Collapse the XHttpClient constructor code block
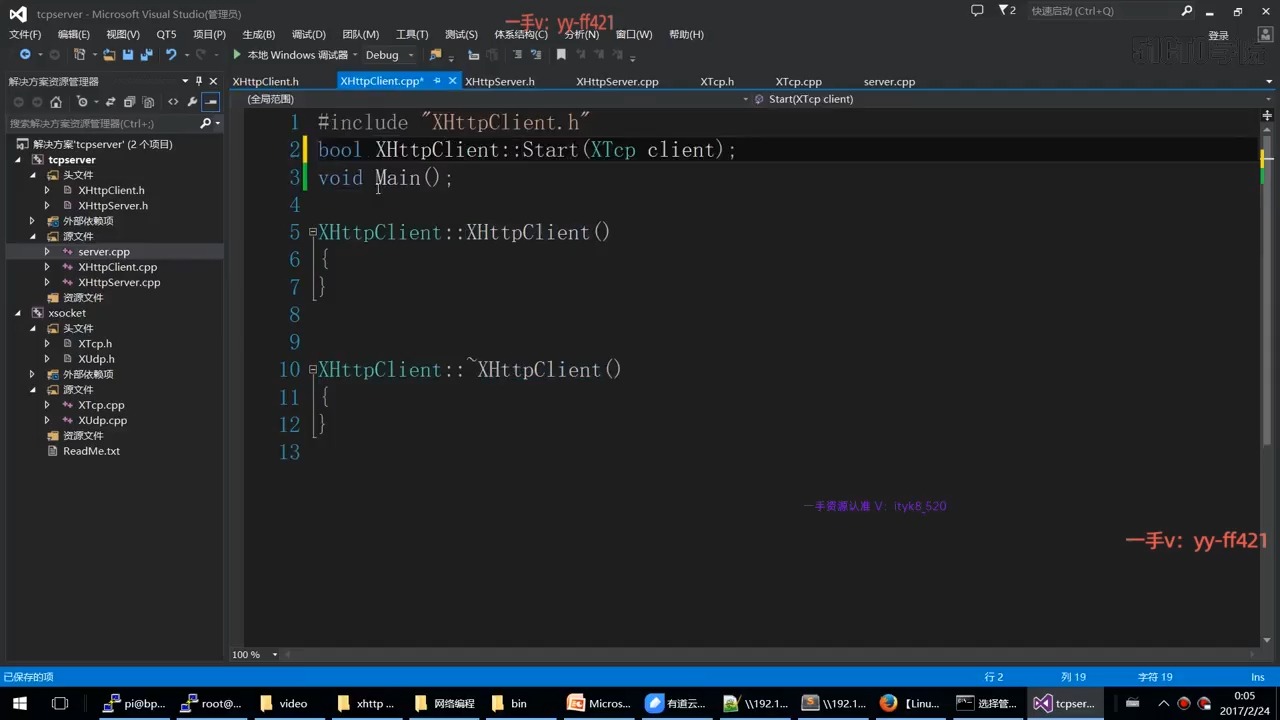The height and width of the screenshot is (720, 1280). [312, 232]
